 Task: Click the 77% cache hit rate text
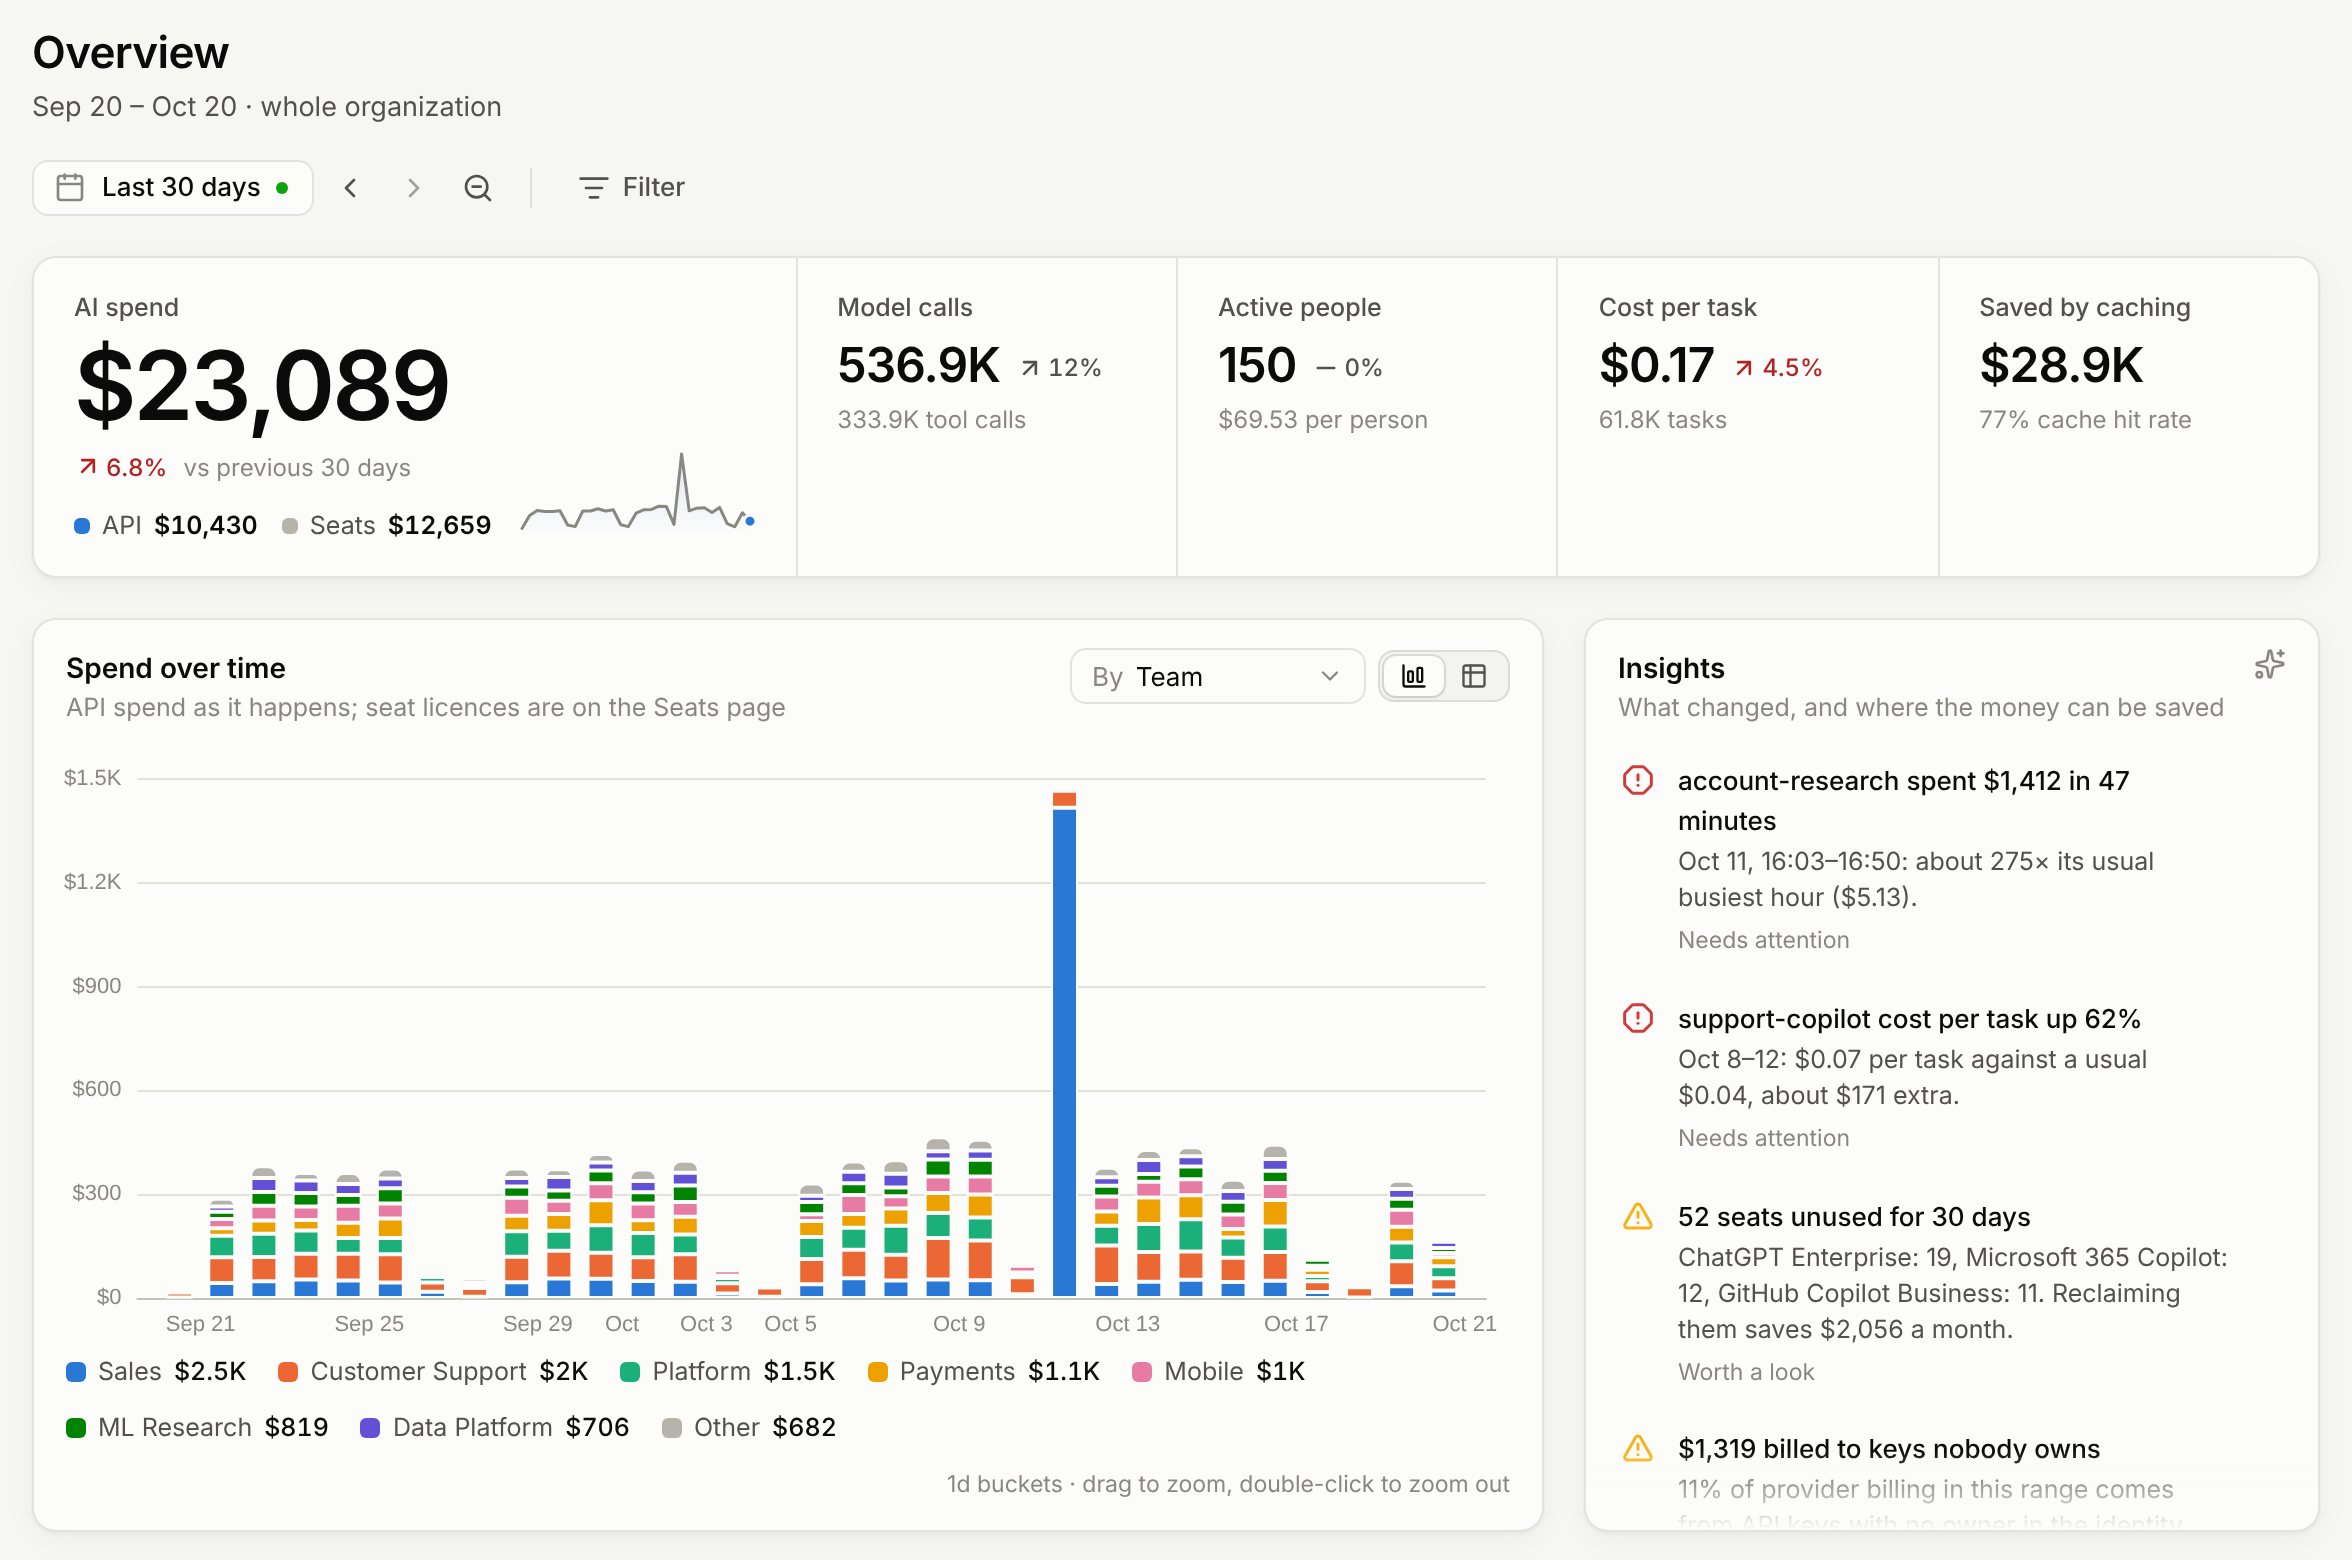(x=2085, y=420)
